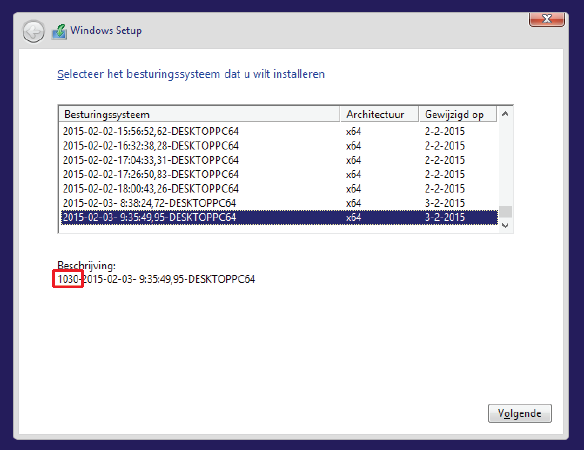Image resolution: width=584 pixels, height=450 pixels.
Task: Click the Beschrijving description text starting with 1030
Action: tap(156, 279)
